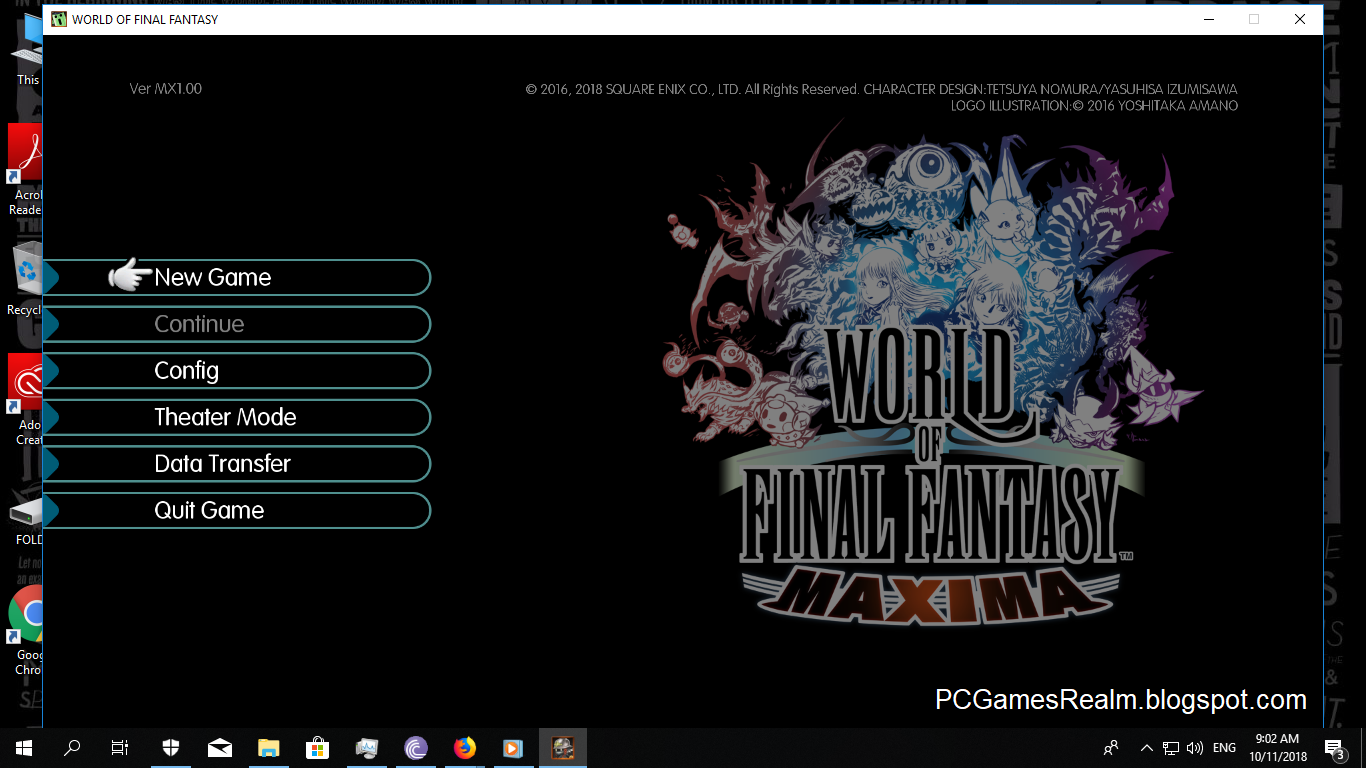
Task: Select the greyed-out Continue menu entry
Action: click(237, 324)
